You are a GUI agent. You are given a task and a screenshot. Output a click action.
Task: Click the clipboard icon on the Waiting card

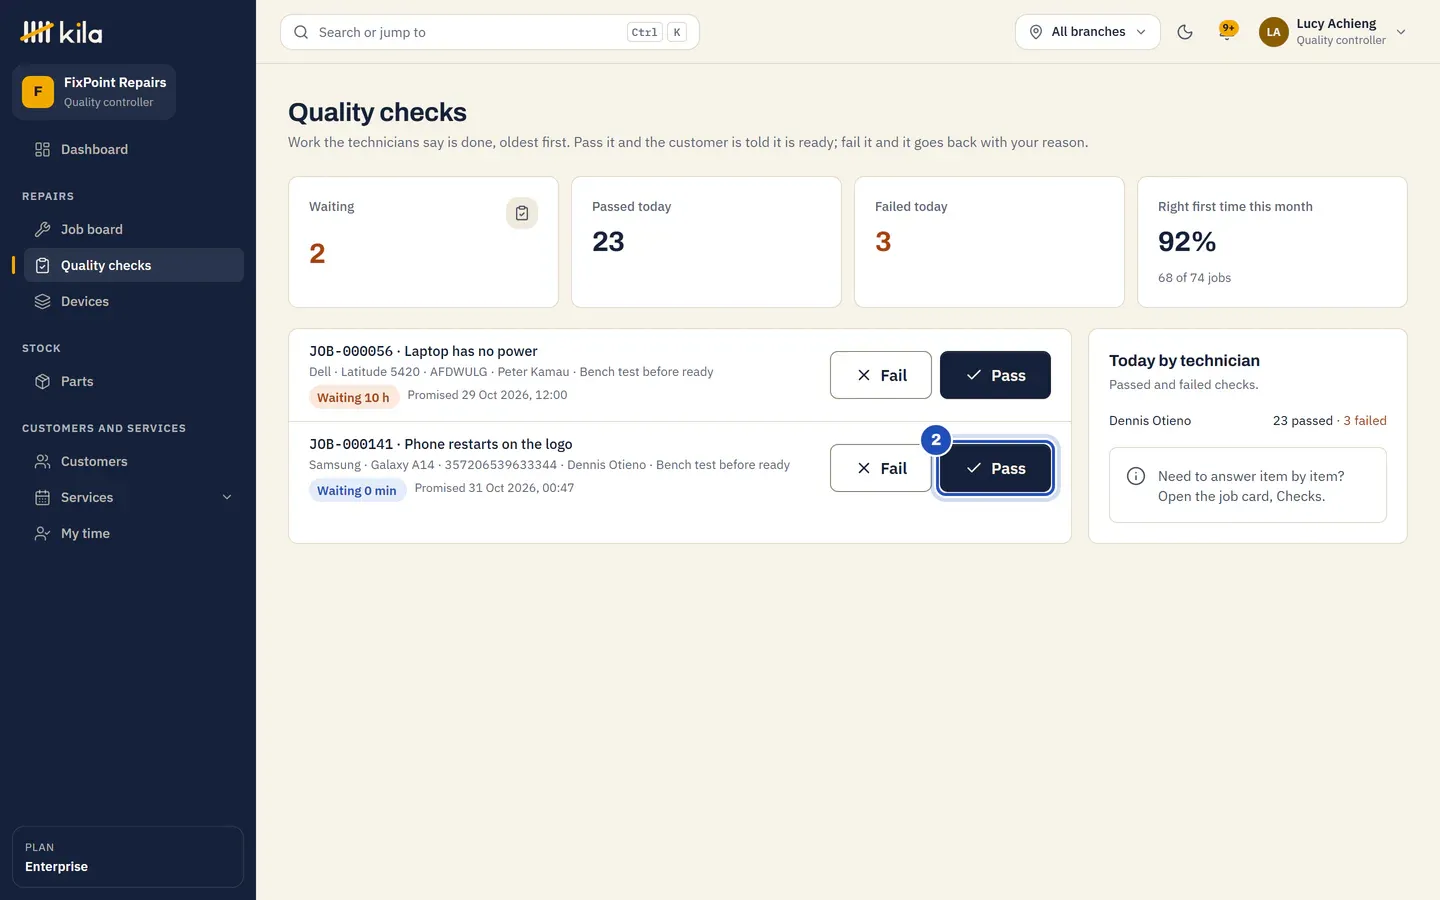522,213
